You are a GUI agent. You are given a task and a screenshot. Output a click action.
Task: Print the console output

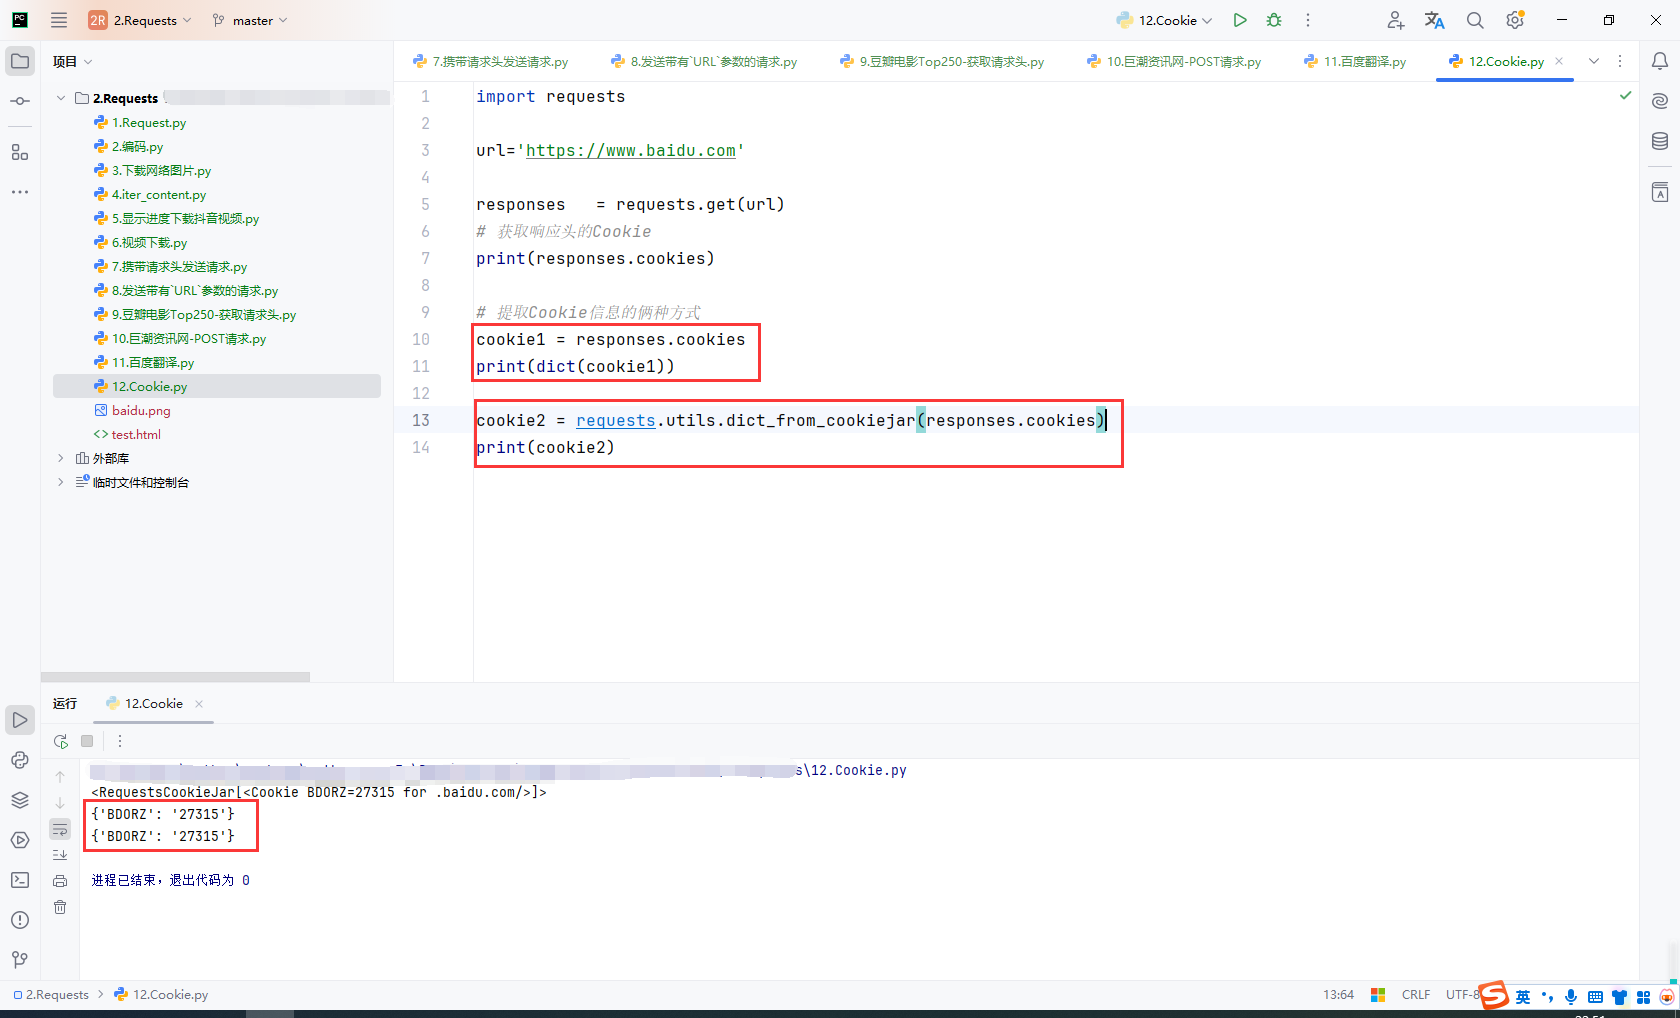60,881
